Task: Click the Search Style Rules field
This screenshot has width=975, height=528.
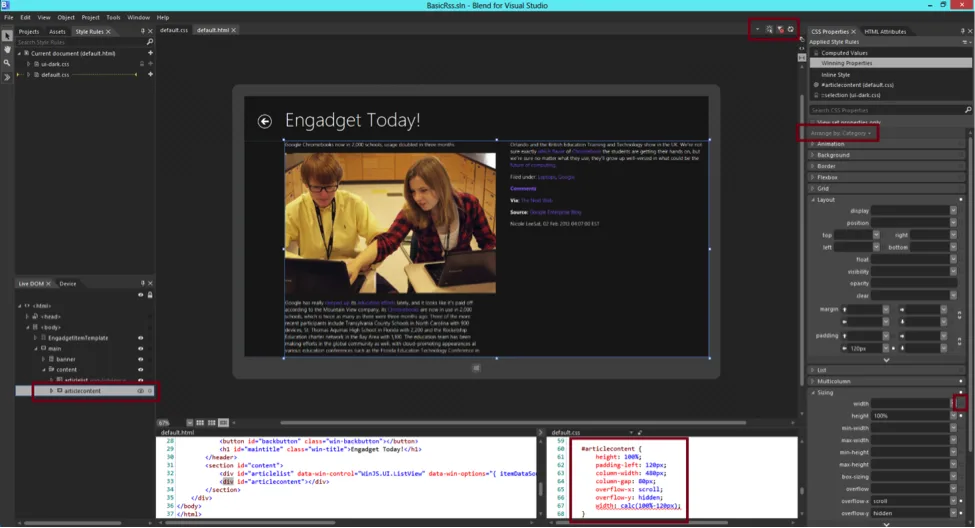Action: tap(81, 42)
